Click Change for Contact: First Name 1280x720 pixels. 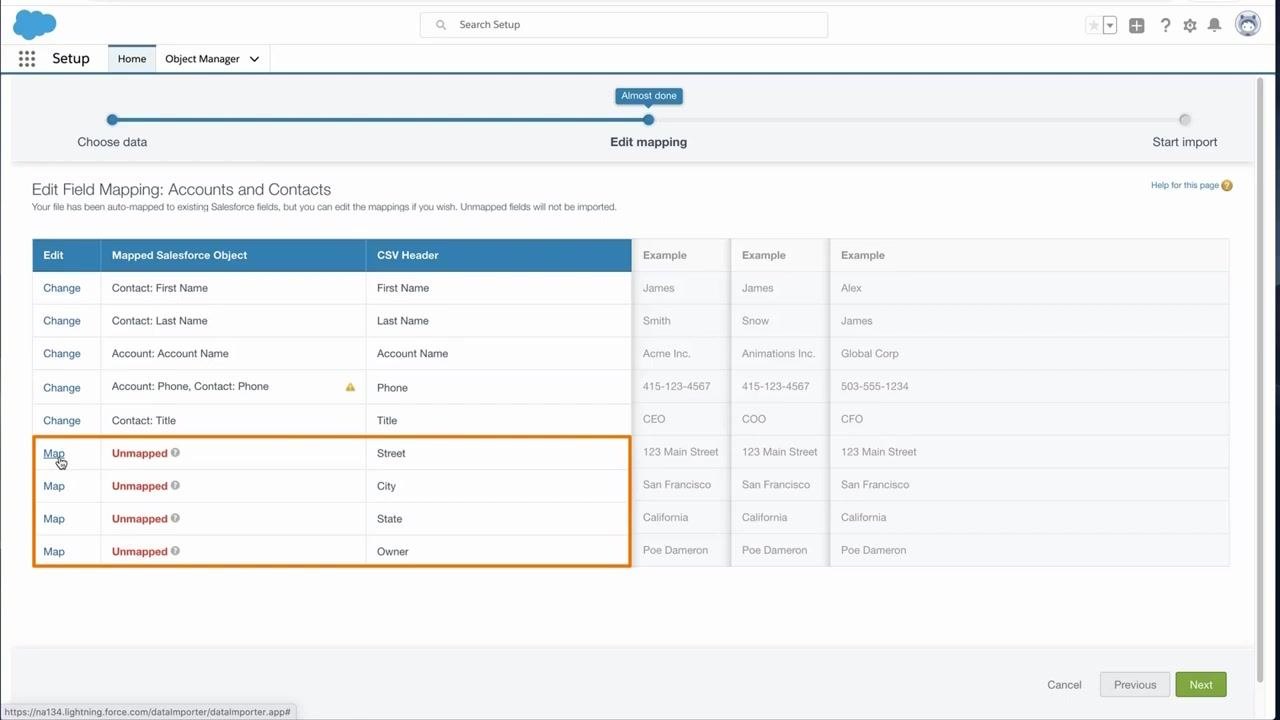[62, 288]
